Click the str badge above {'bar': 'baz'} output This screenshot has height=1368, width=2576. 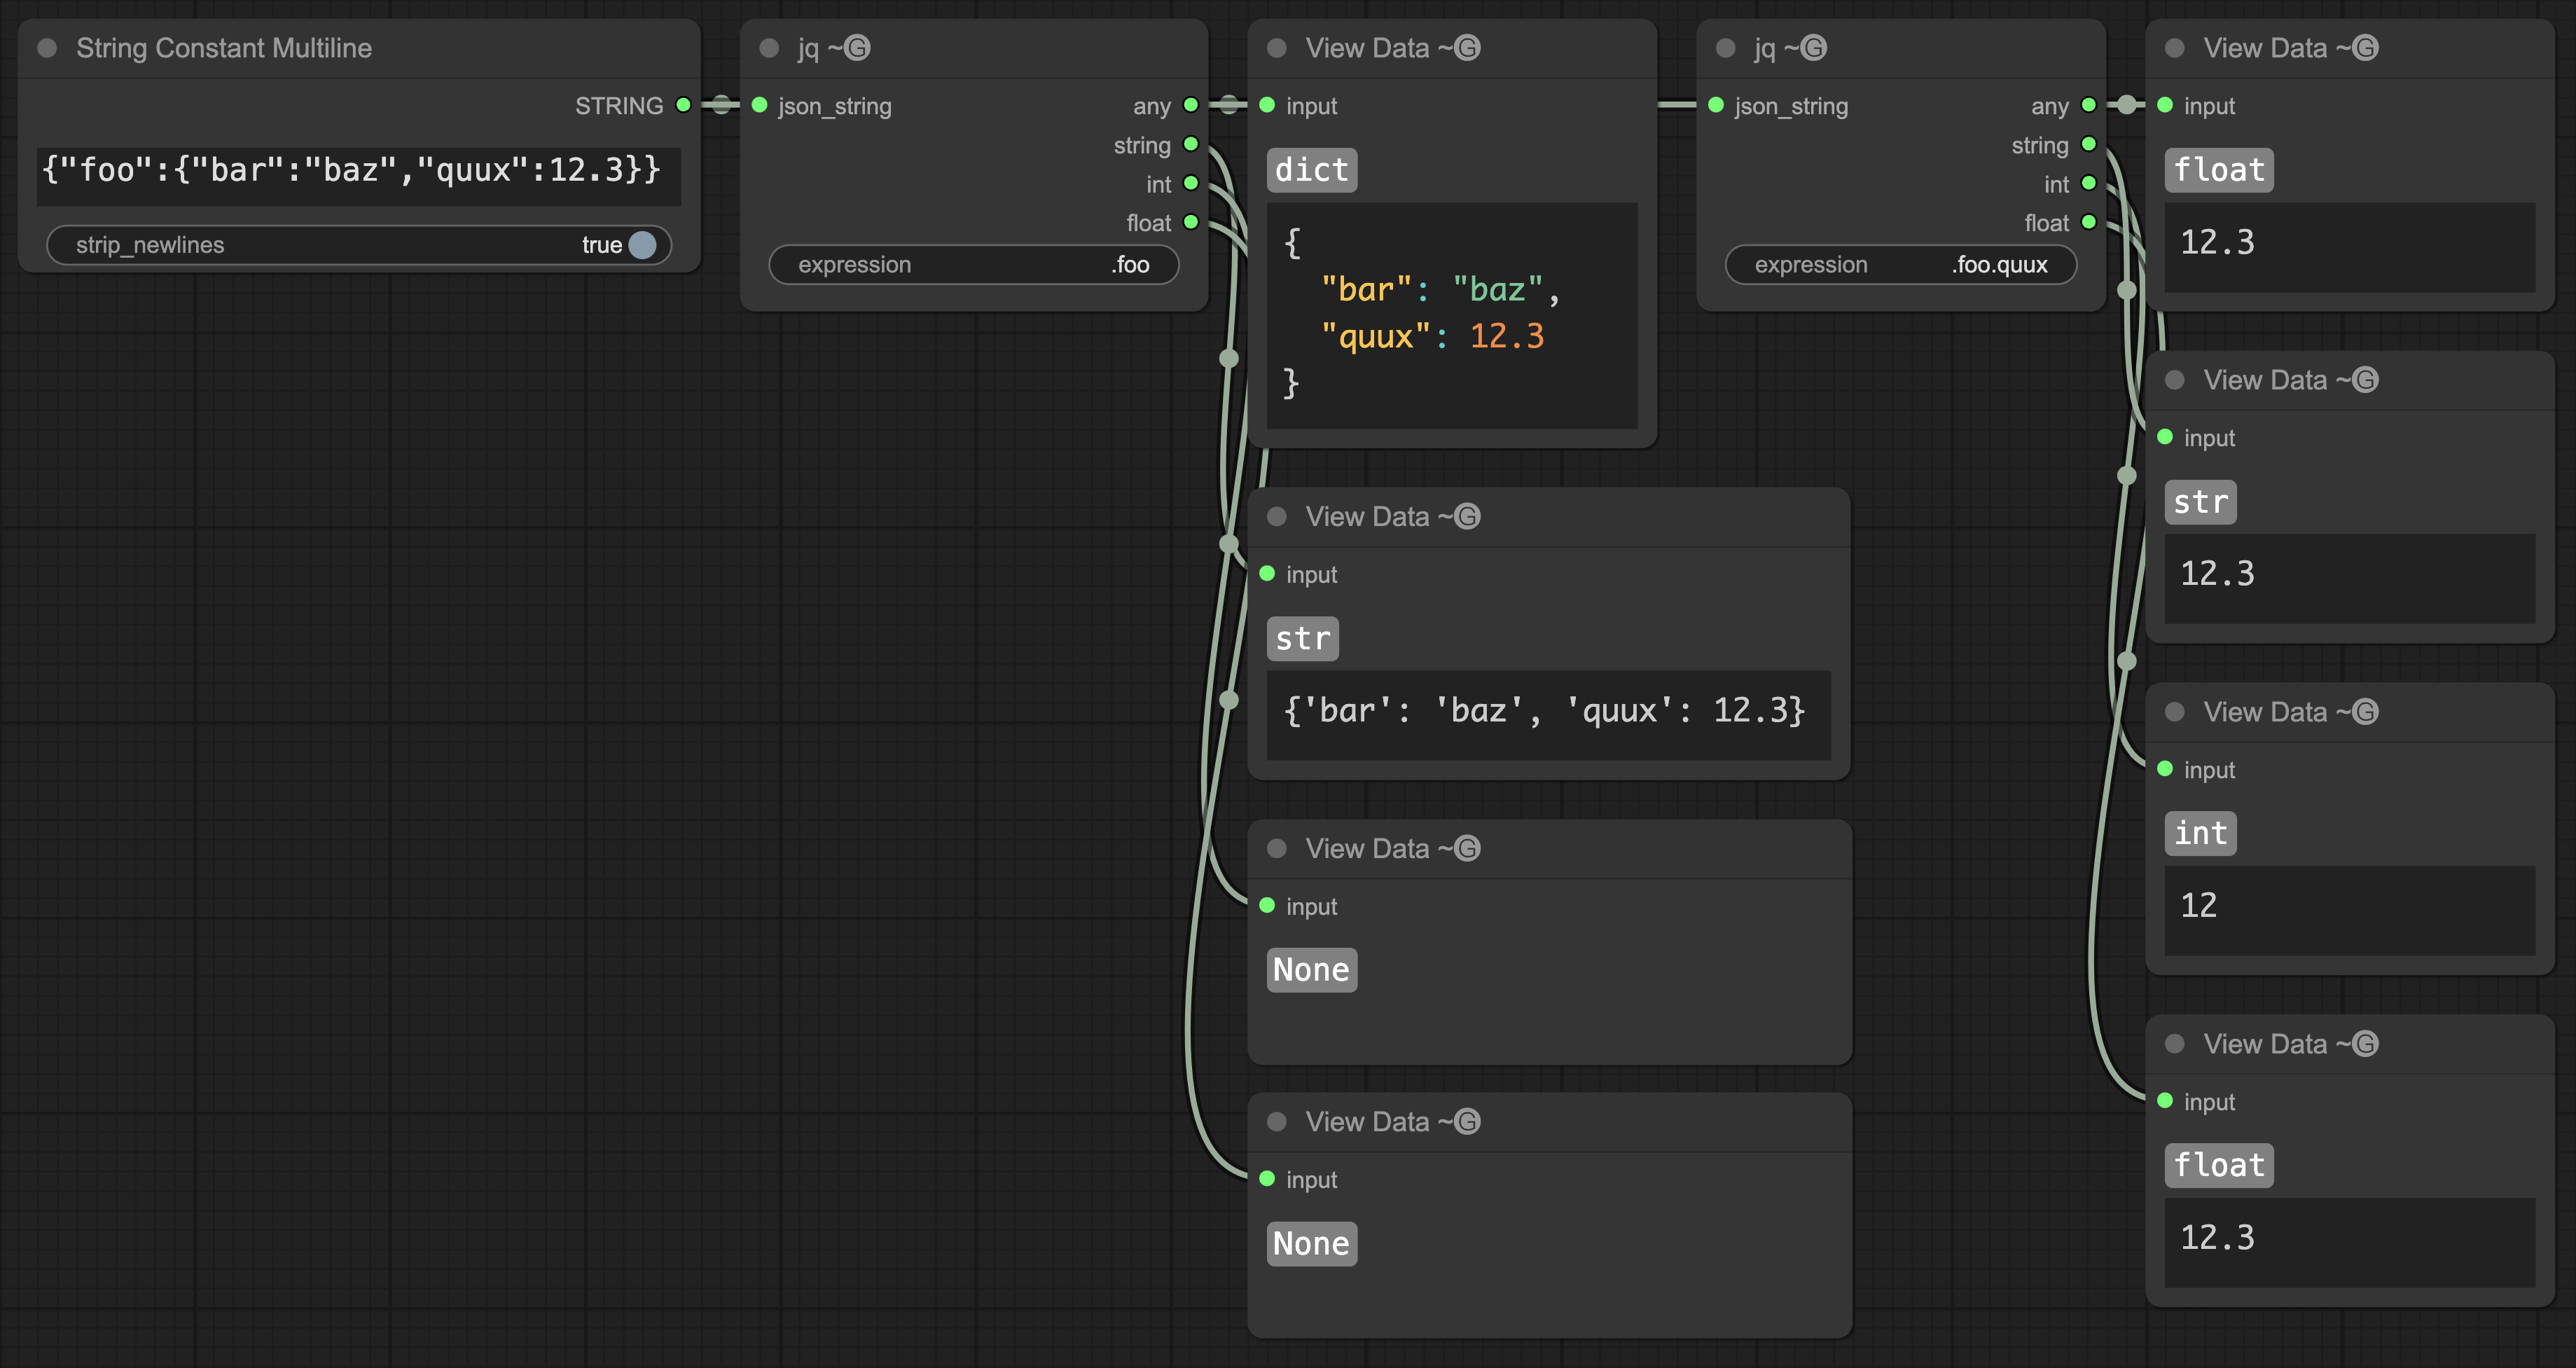coord(1303,639)
